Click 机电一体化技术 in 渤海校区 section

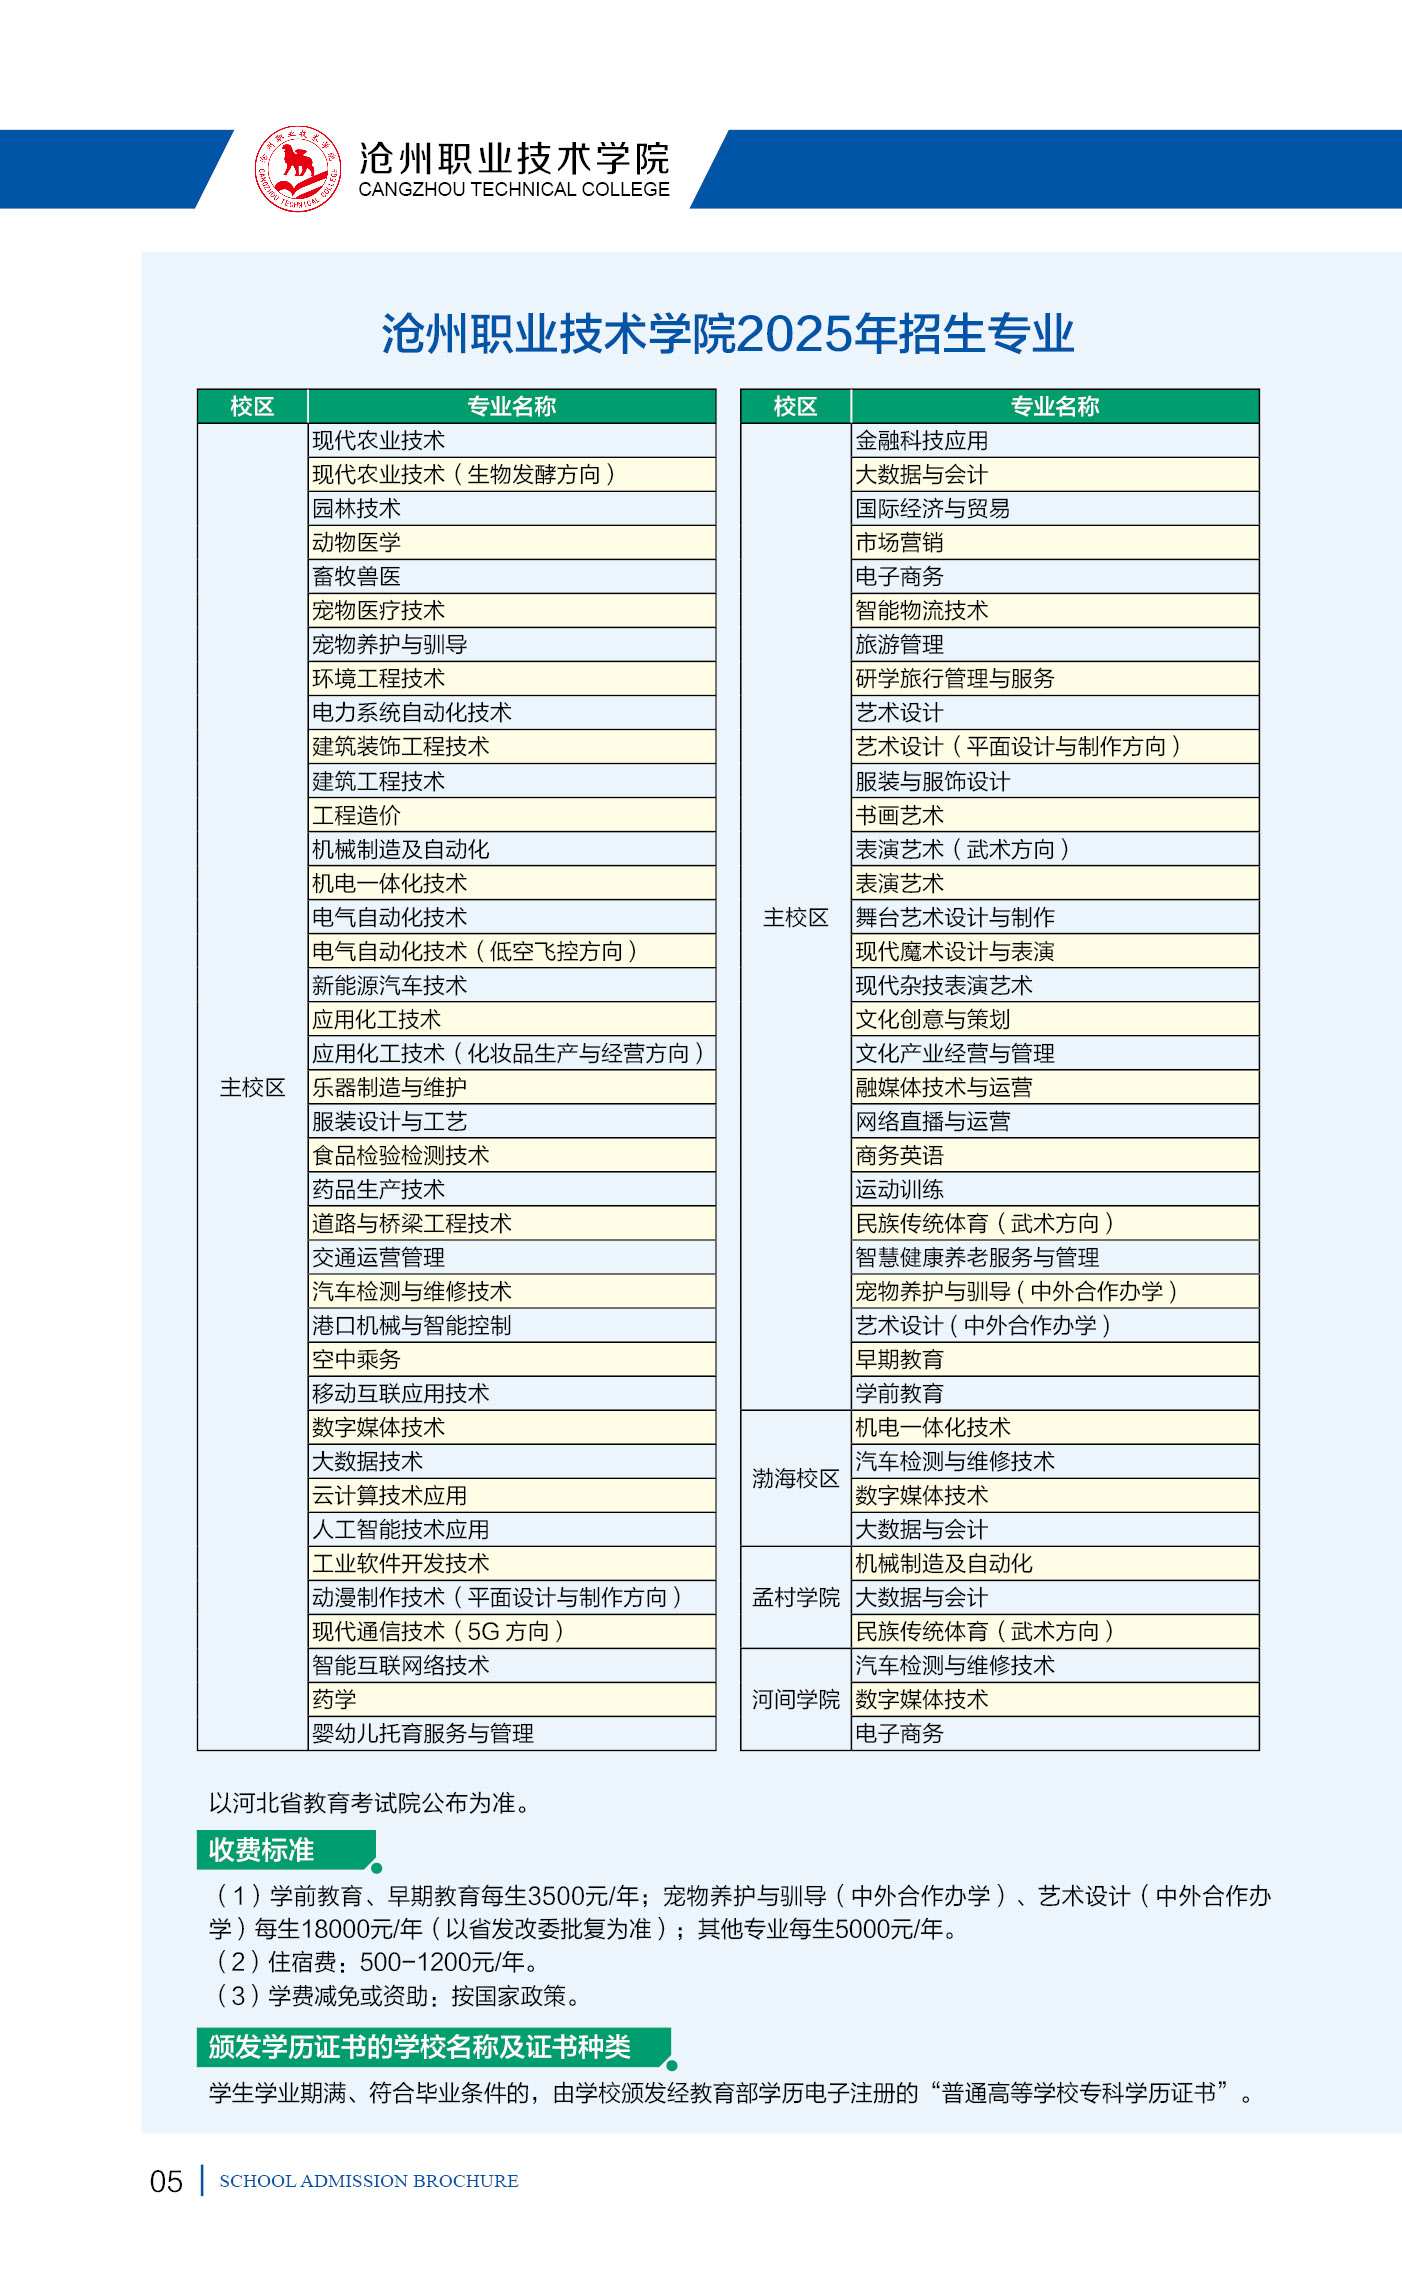coord(1055,1427)
